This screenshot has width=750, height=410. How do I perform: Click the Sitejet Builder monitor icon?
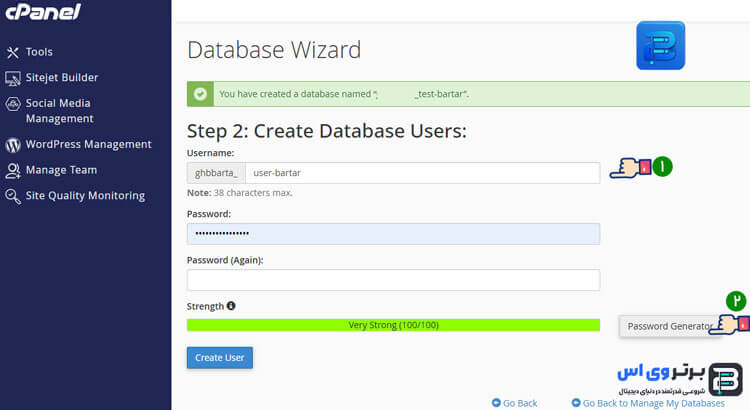[x=13, y=78]
